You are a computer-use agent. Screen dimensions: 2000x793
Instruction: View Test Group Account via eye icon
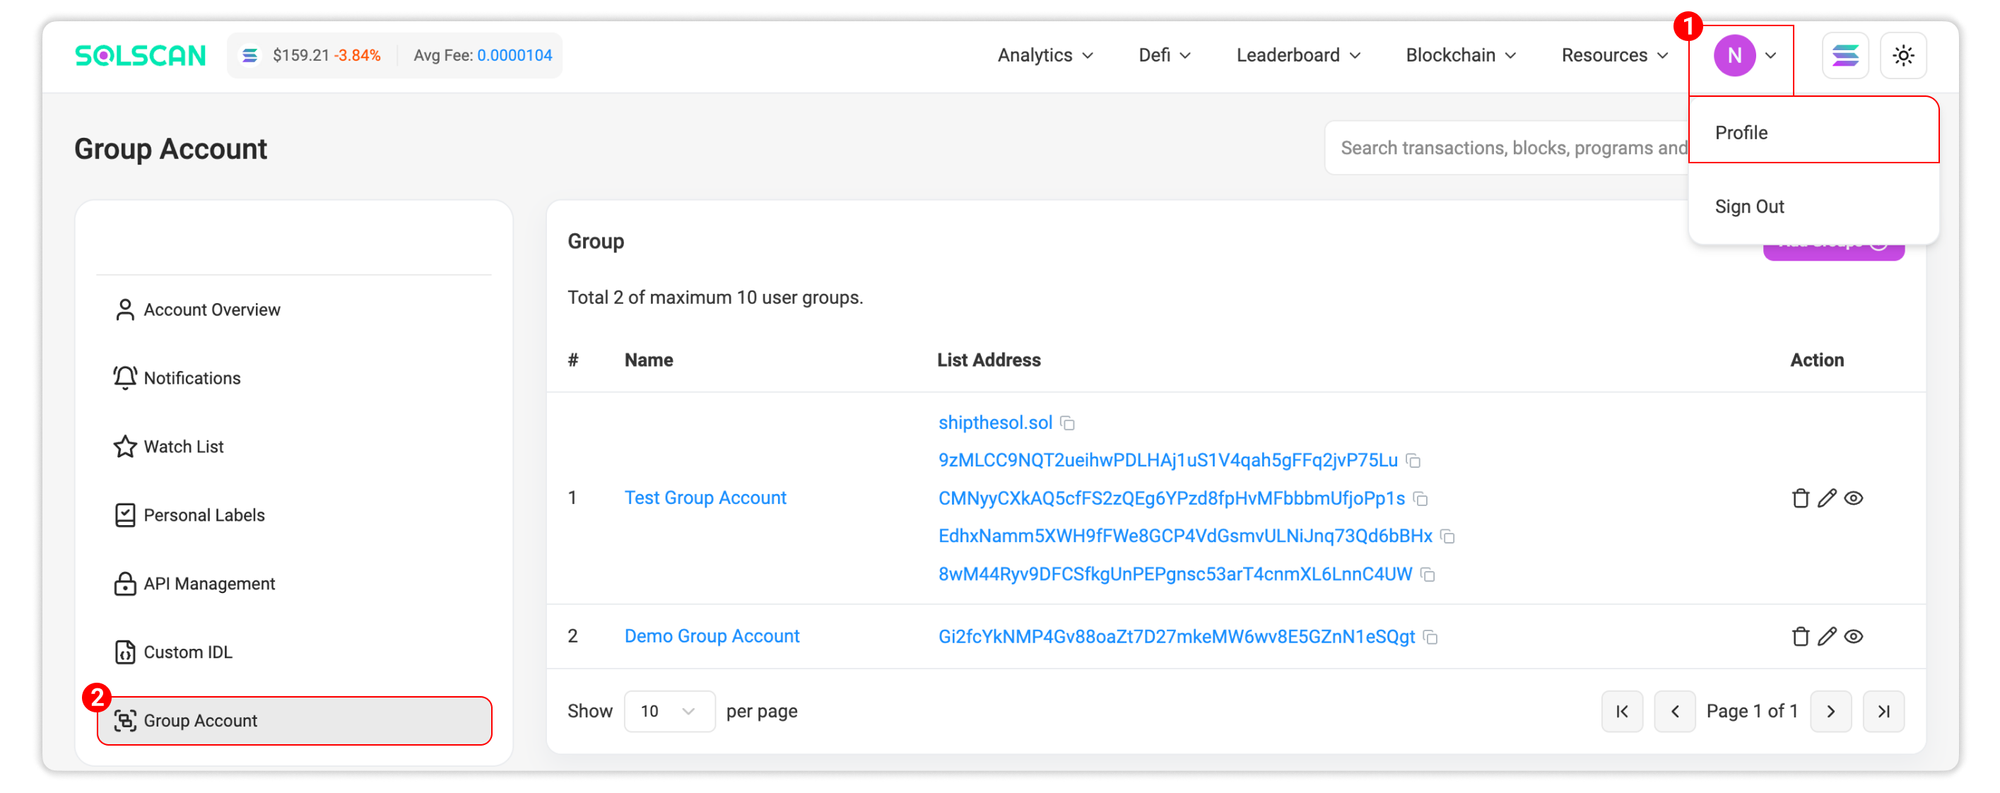(x=1854, y=498)
